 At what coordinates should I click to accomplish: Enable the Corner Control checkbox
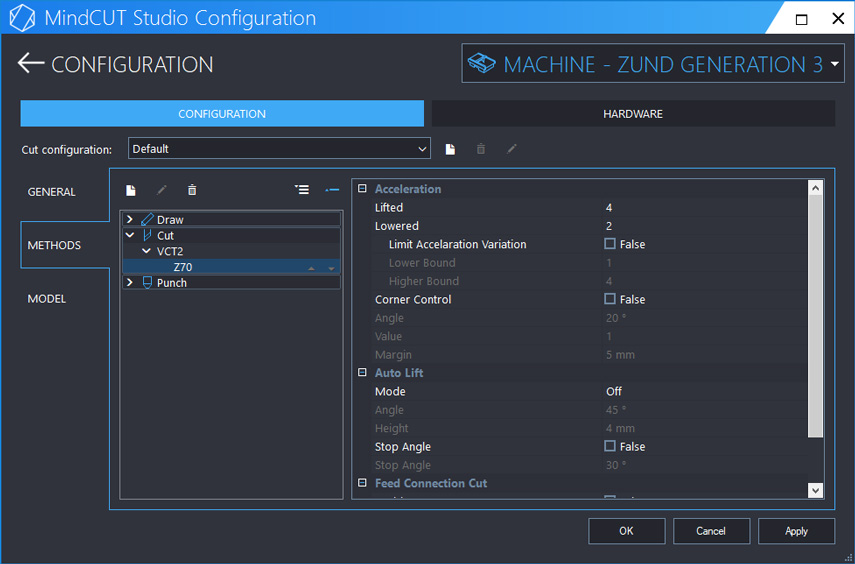610,299
